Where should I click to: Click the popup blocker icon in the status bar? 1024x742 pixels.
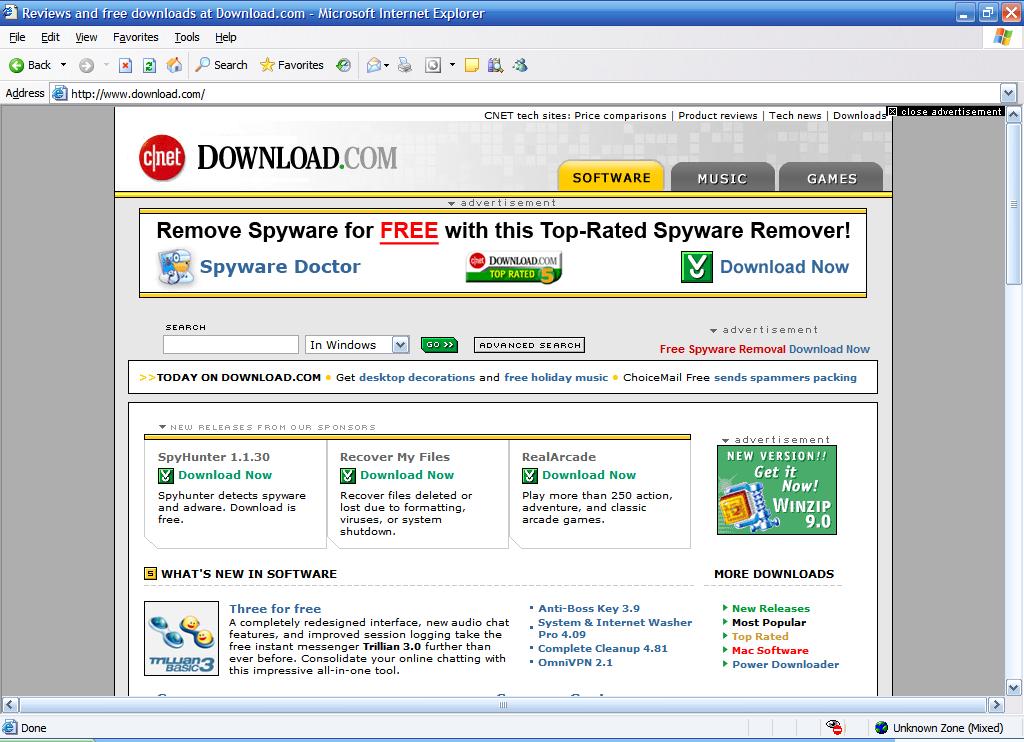point(834,727)
